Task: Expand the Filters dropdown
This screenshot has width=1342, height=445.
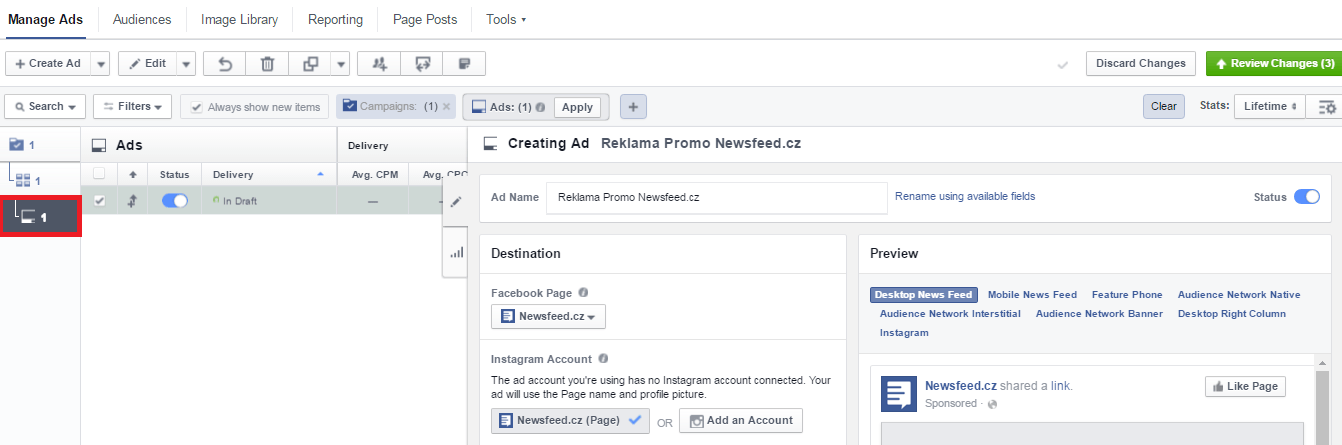Action: click(132, 107)
